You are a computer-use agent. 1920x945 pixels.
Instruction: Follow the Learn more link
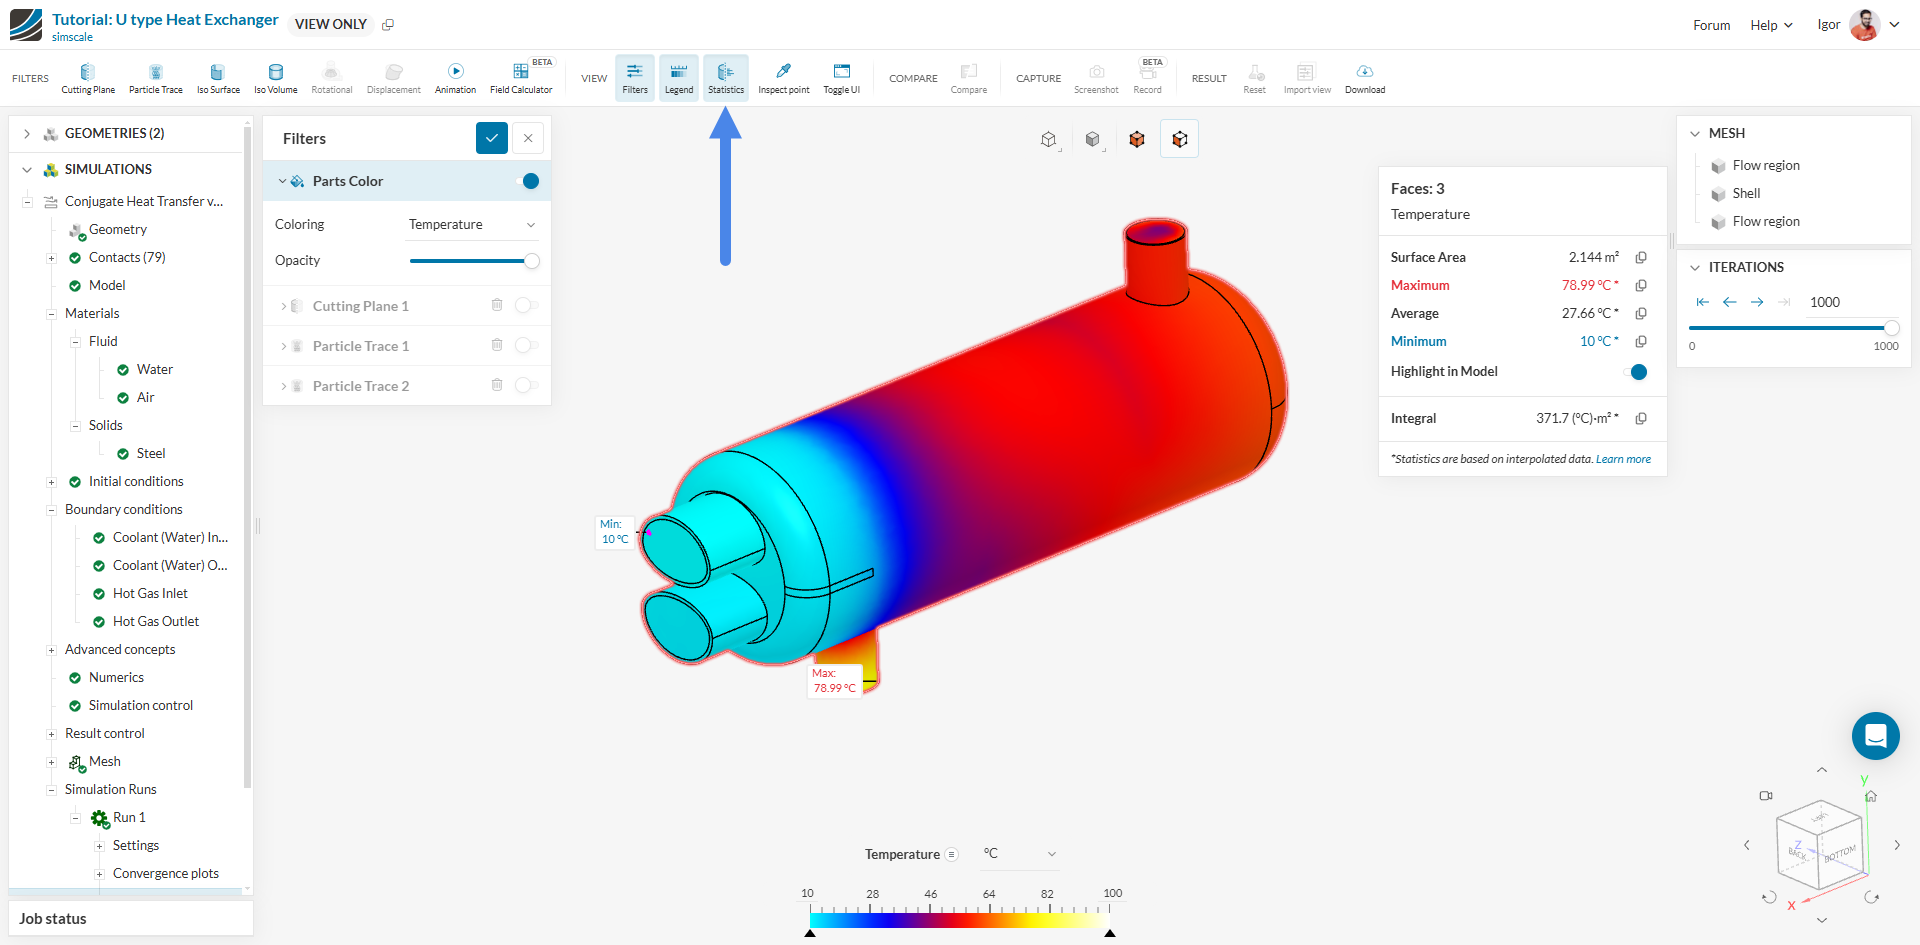pos(1623,459)
